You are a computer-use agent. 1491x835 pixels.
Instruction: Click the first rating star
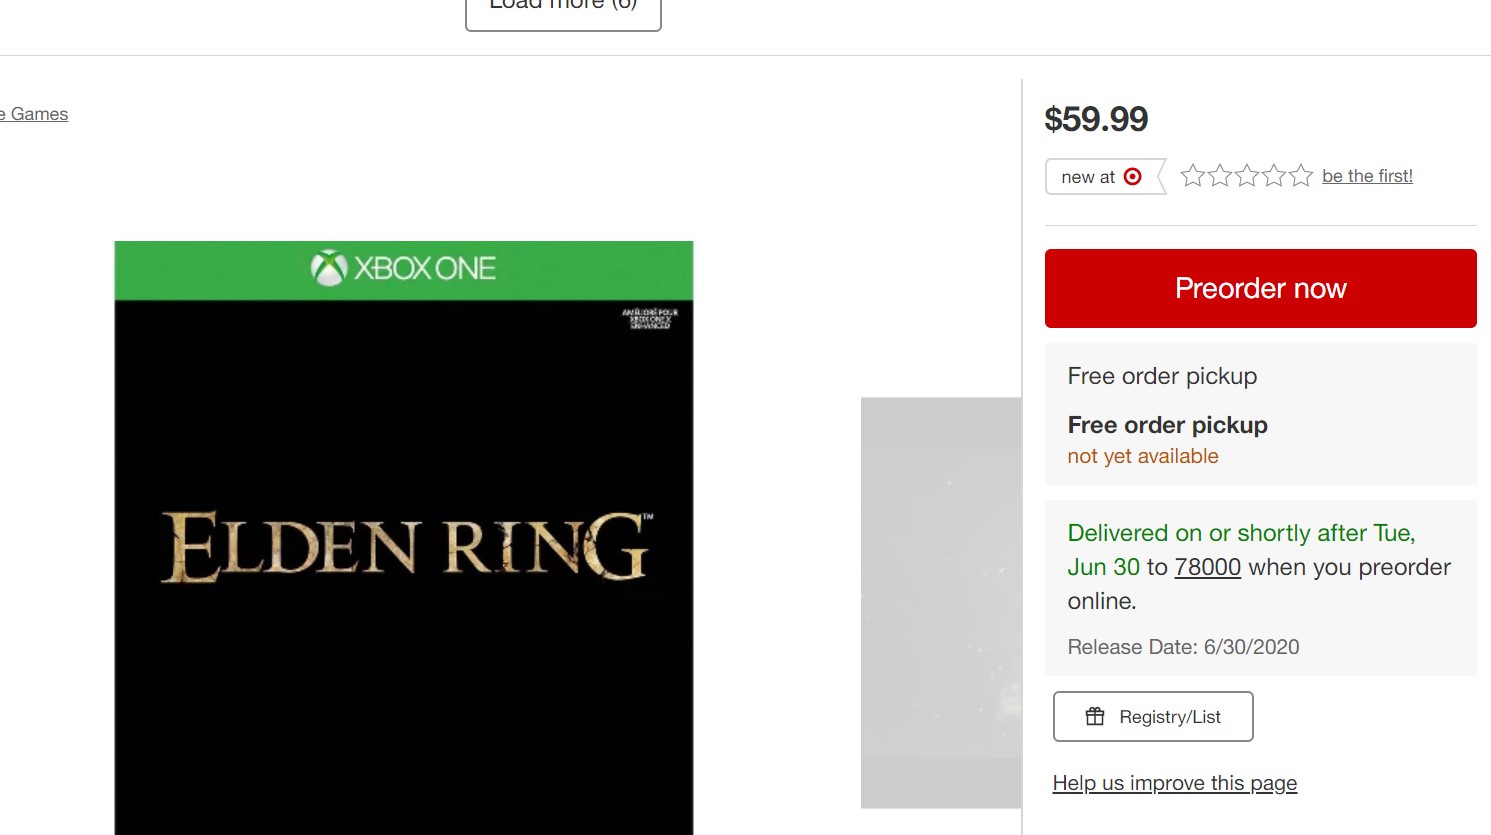1192,176
